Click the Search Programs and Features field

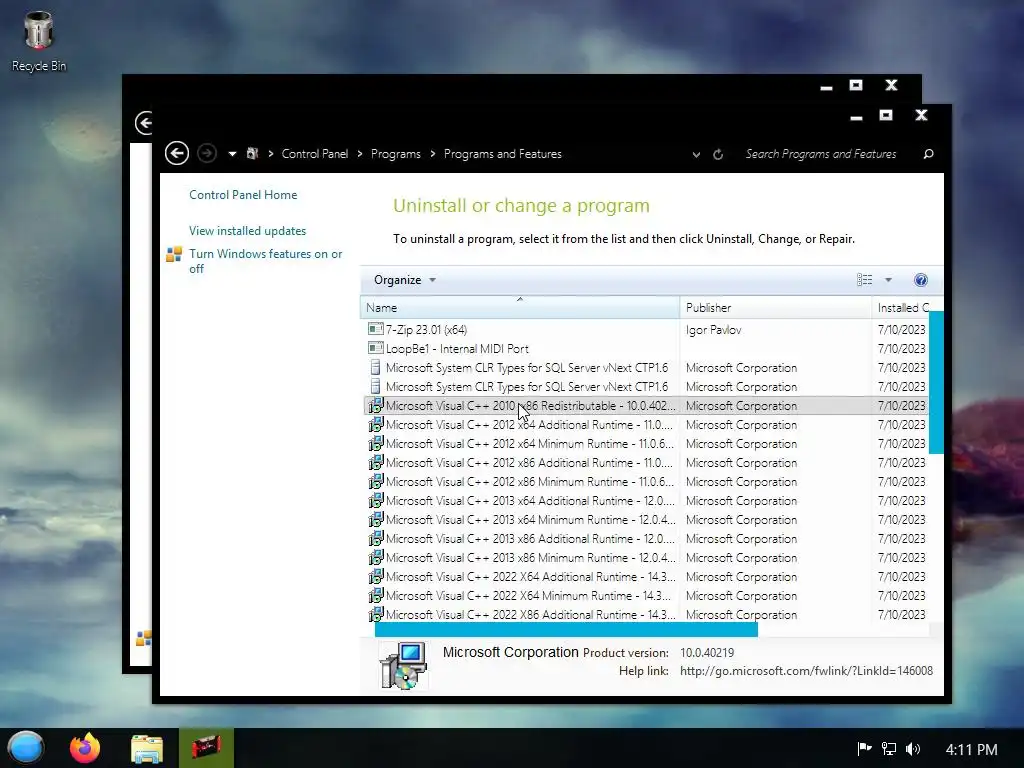point(821,154)
